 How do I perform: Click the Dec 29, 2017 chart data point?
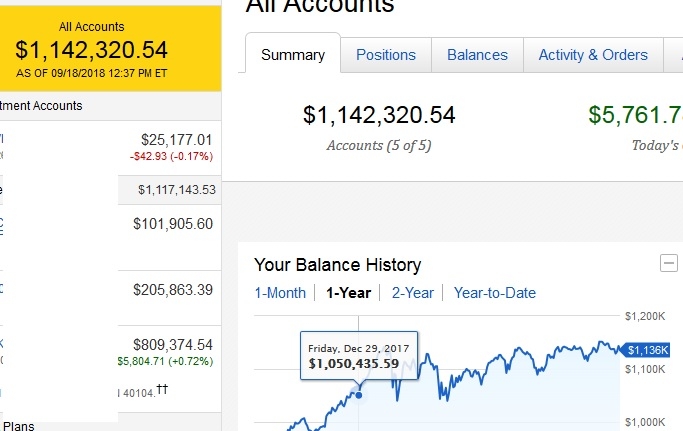[359, 393]
